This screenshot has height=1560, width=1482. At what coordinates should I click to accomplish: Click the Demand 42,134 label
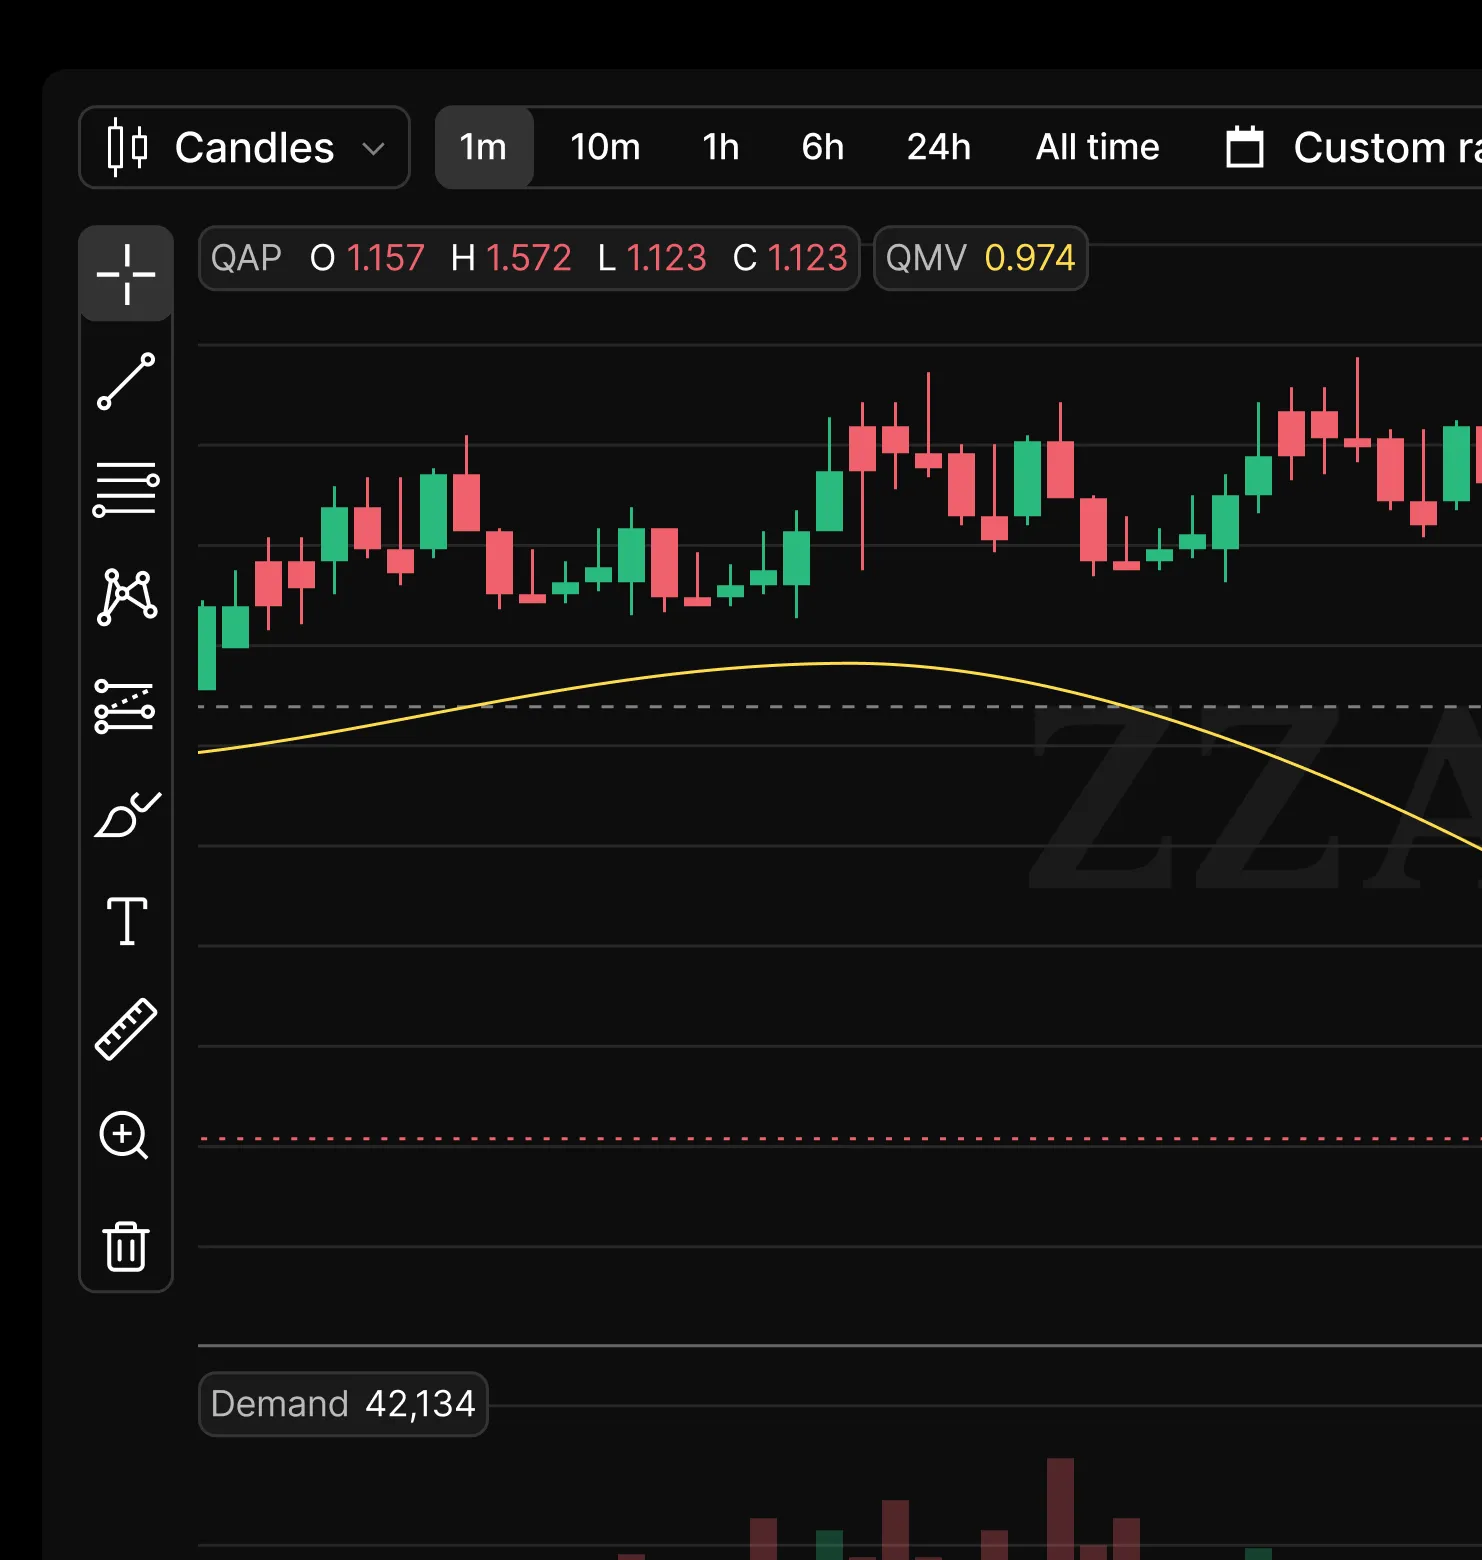[x=343, y=1404]
